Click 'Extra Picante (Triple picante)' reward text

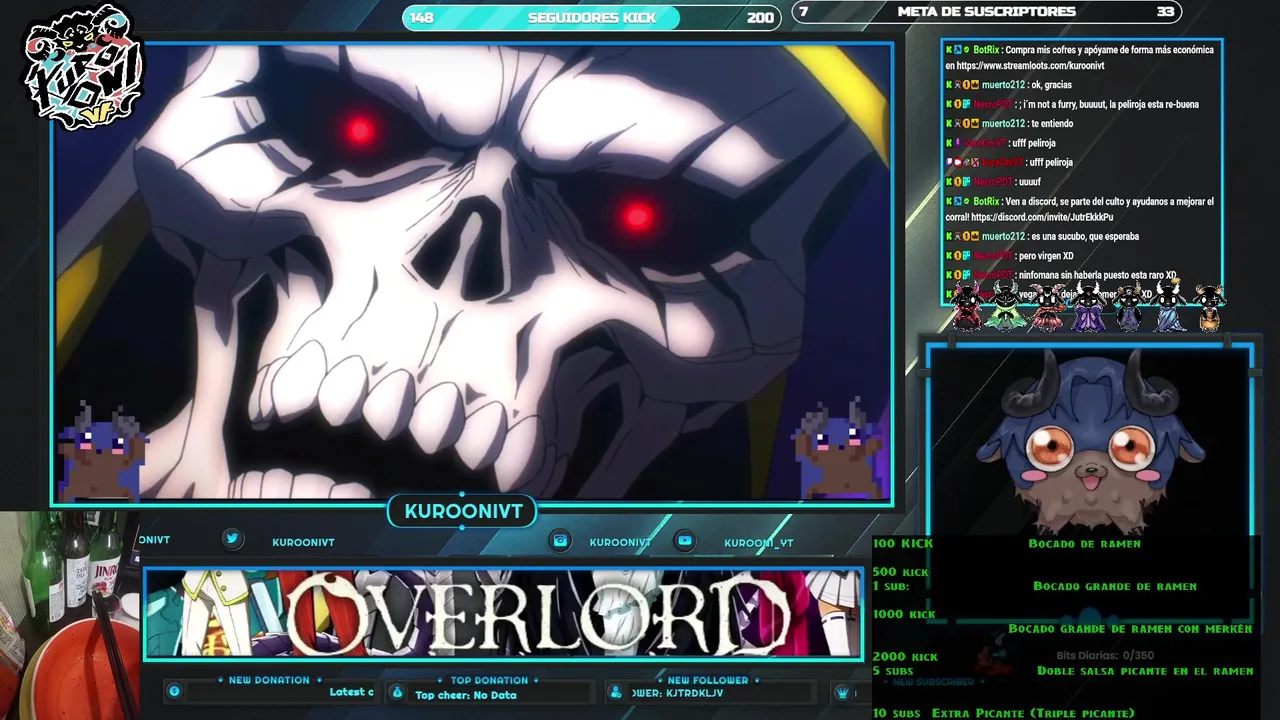point(1033,713)
